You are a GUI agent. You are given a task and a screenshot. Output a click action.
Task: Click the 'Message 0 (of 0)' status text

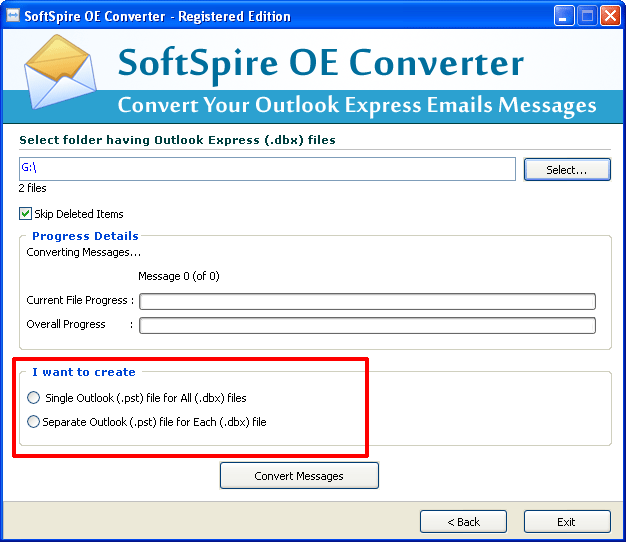point(178,276)
